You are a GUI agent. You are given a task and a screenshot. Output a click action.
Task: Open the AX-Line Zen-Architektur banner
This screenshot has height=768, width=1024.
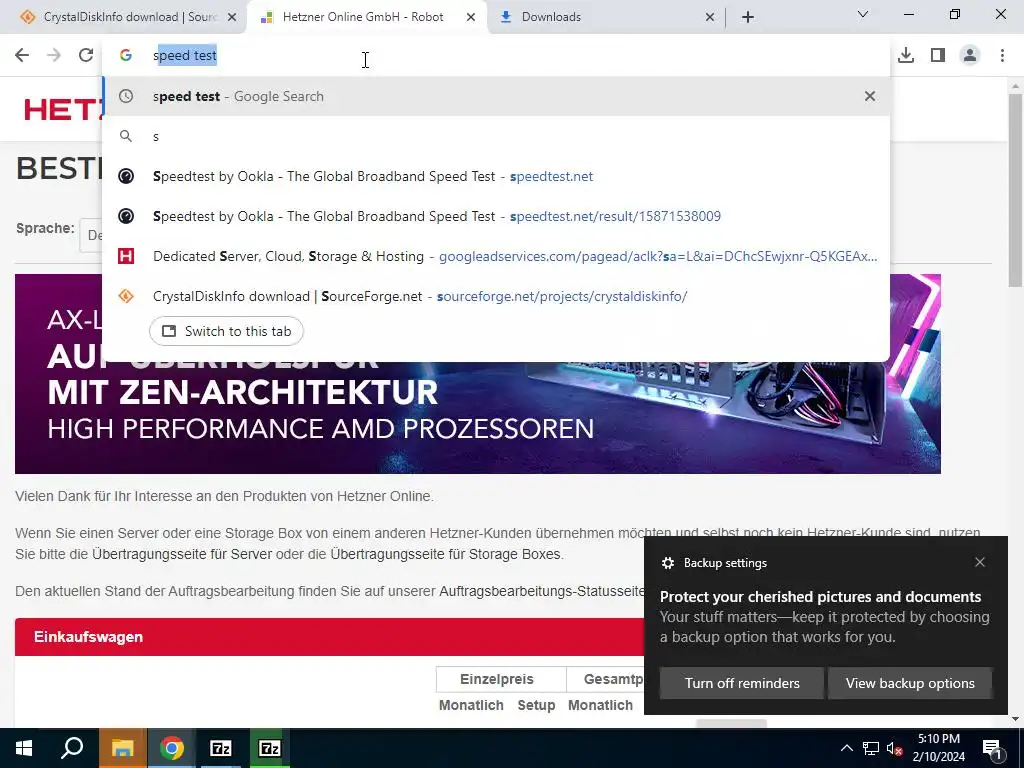click(477, 374)
